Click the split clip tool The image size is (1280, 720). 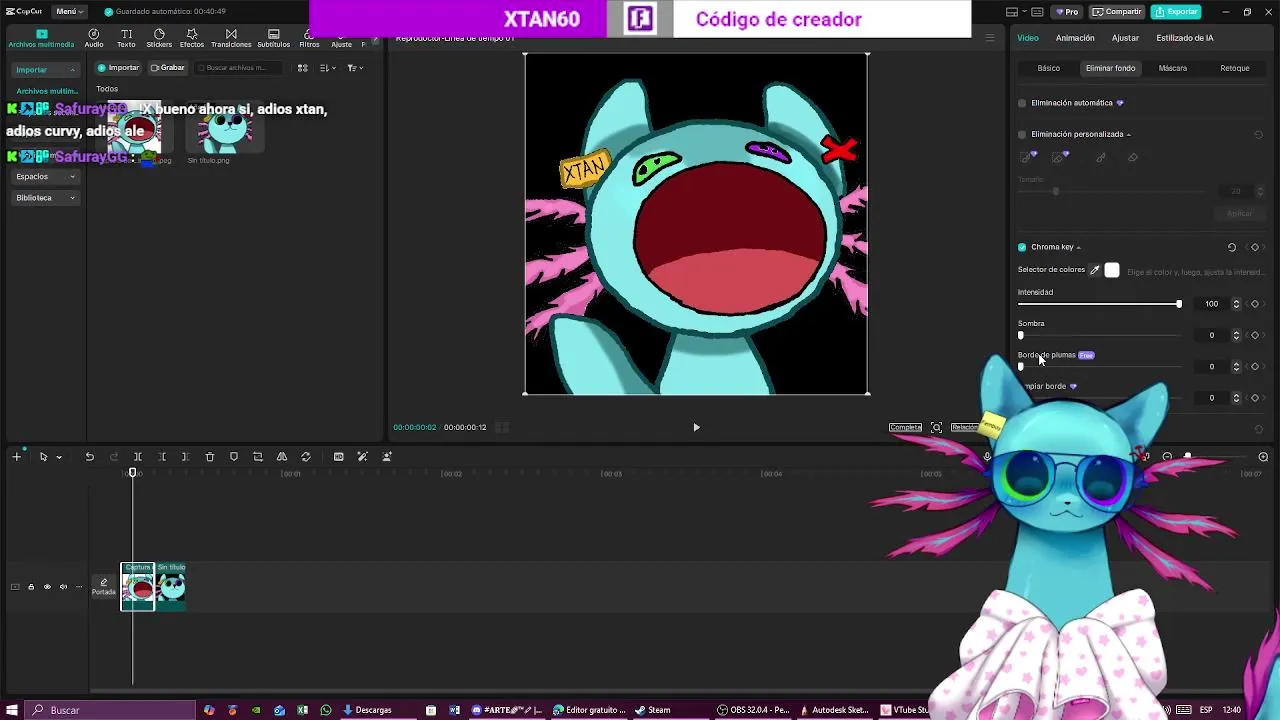[138, 457]
